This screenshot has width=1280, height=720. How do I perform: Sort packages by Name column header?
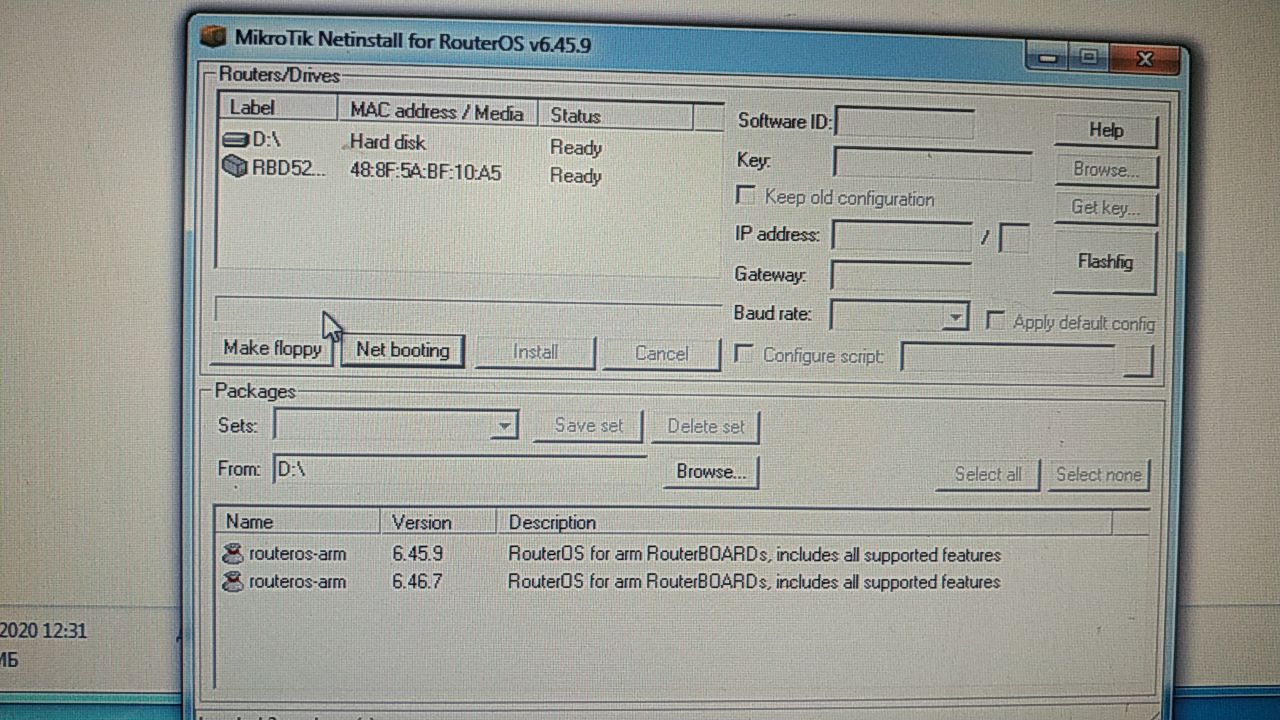tap(297, 521)
